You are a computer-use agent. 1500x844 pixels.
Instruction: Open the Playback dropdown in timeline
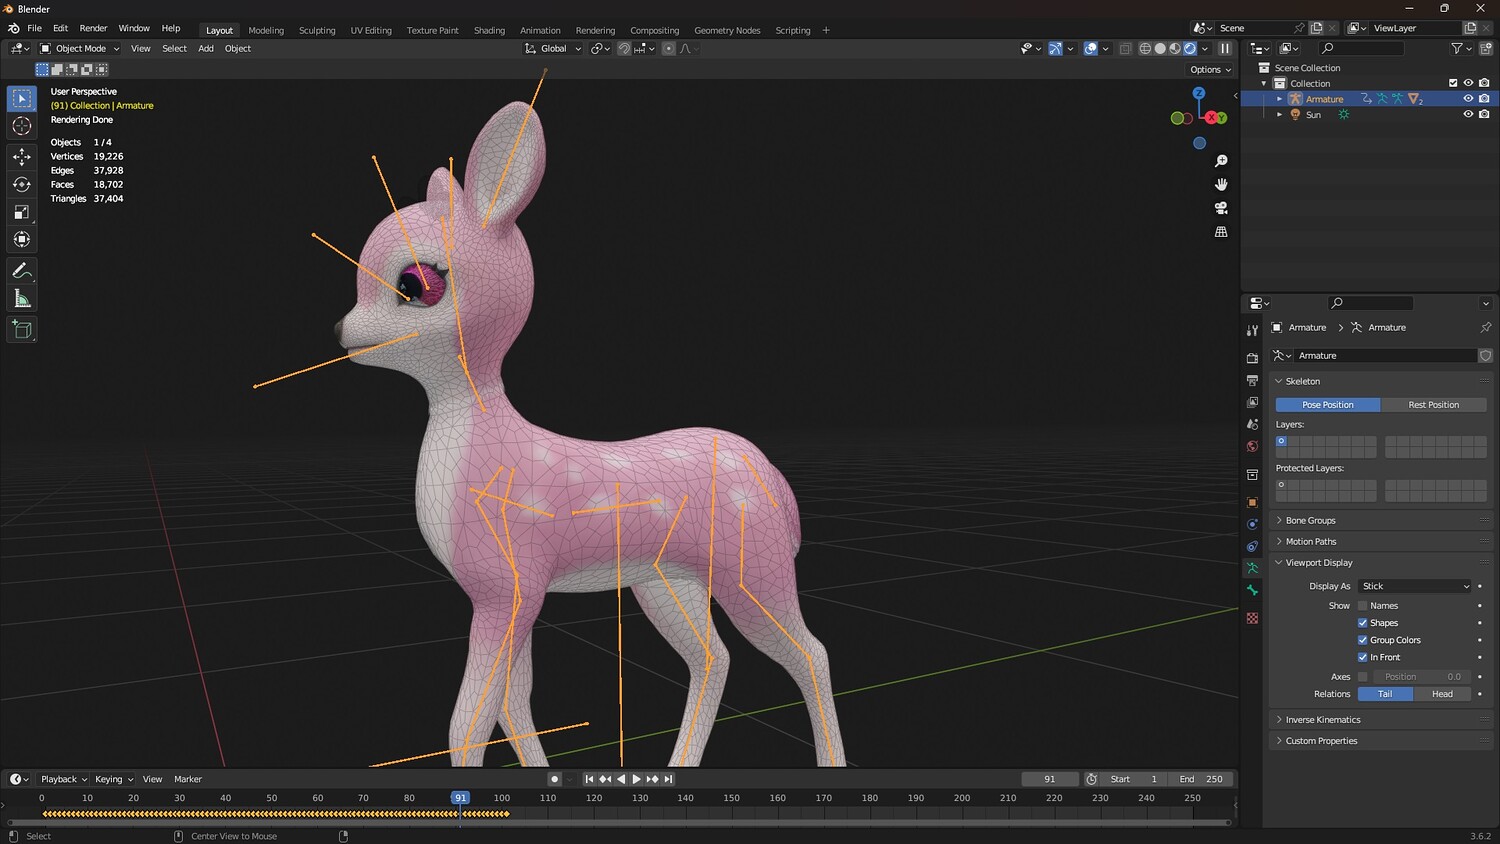coord(63,779)
